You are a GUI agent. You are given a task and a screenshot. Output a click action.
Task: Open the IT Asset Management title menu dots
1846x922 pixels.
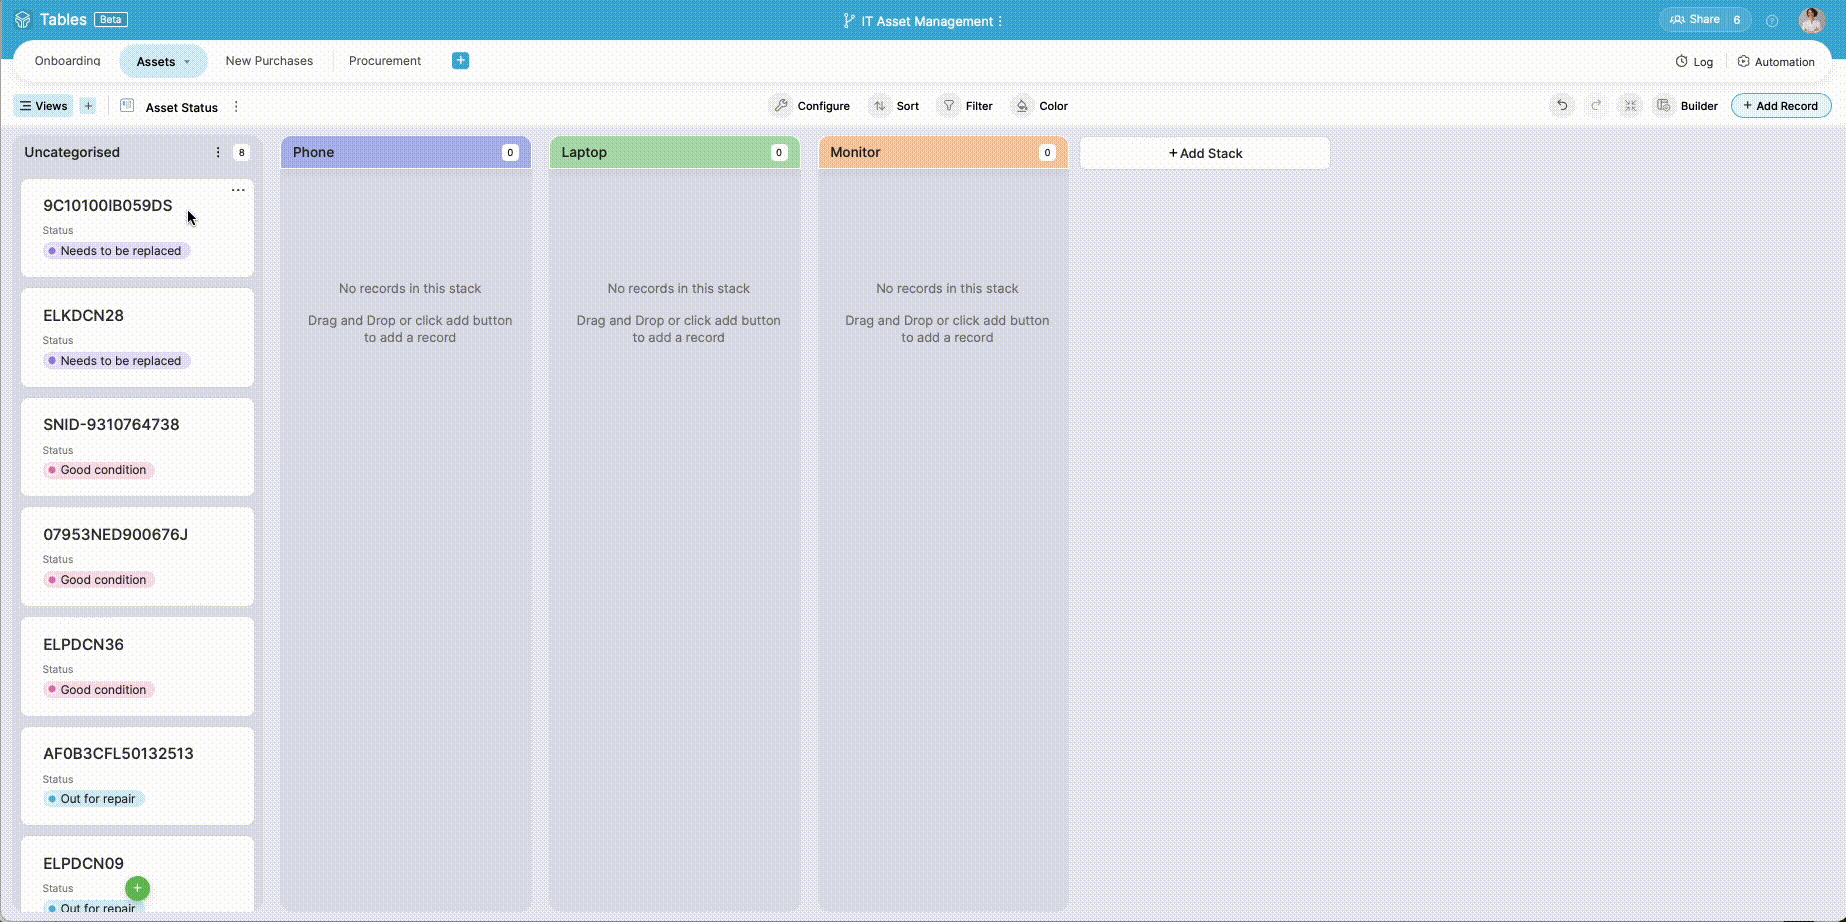coord(1000,21)
